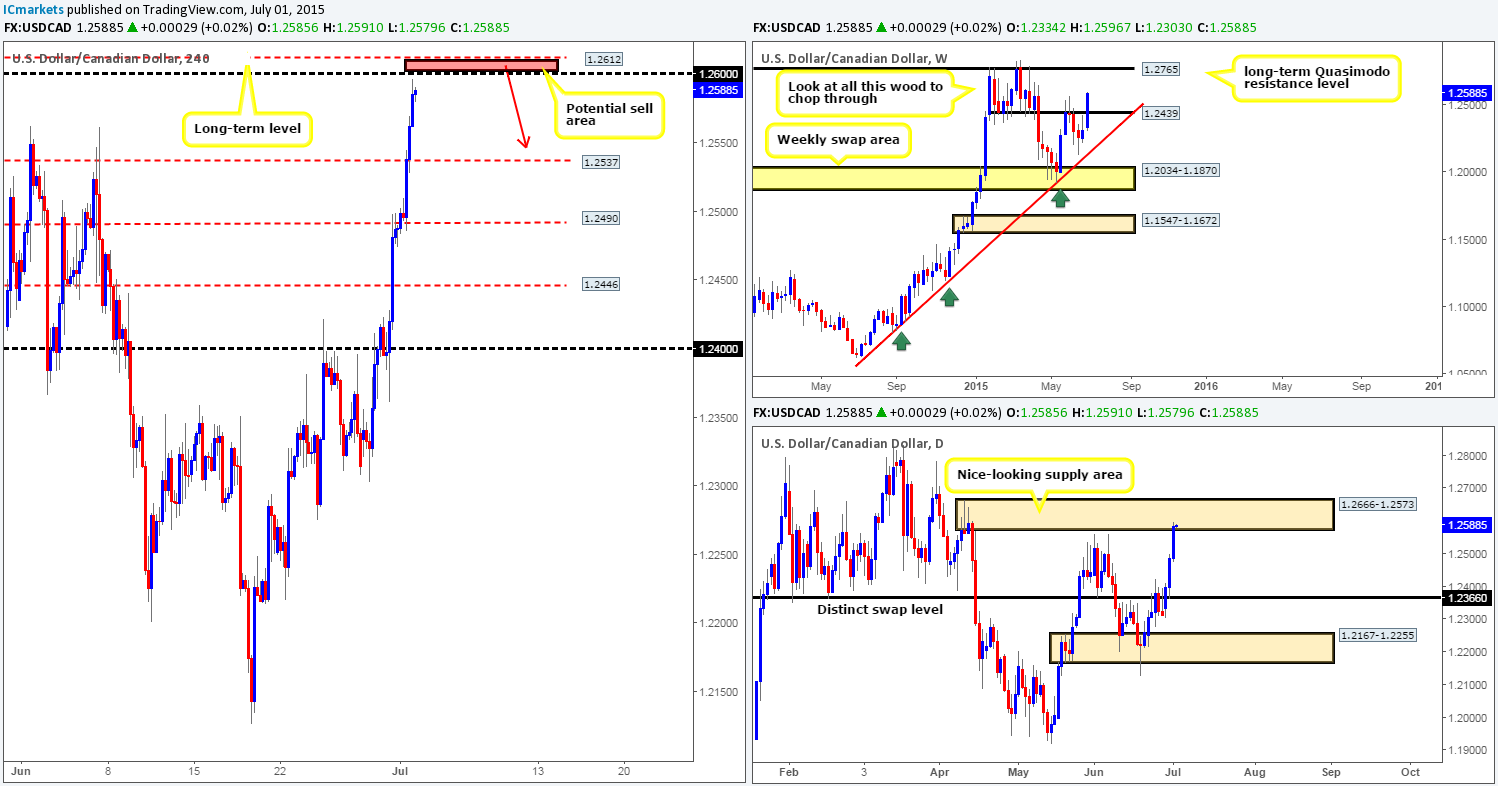
Task: Click the 1.2439 level label on weekly chart
Action: click(x=1160, y=114)
